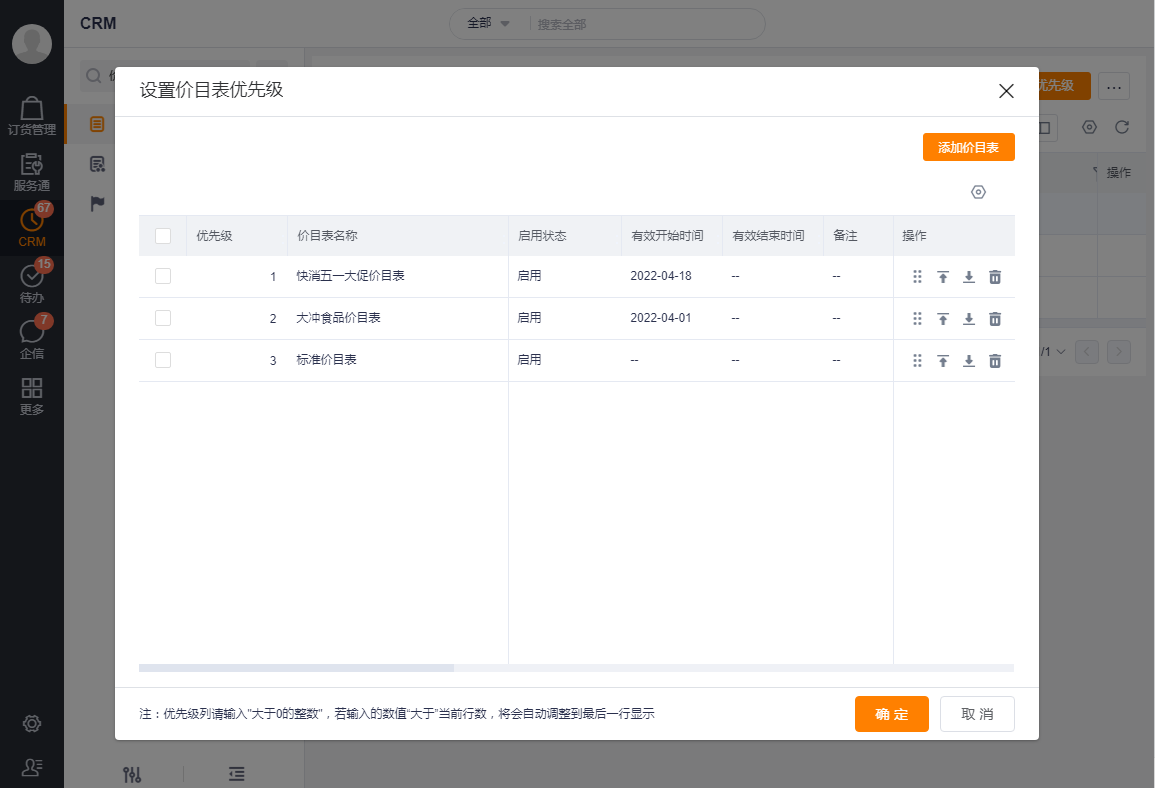1155x788 pixels.
Task: Open 更多 apps in sidebar
Action: [32, 396]
